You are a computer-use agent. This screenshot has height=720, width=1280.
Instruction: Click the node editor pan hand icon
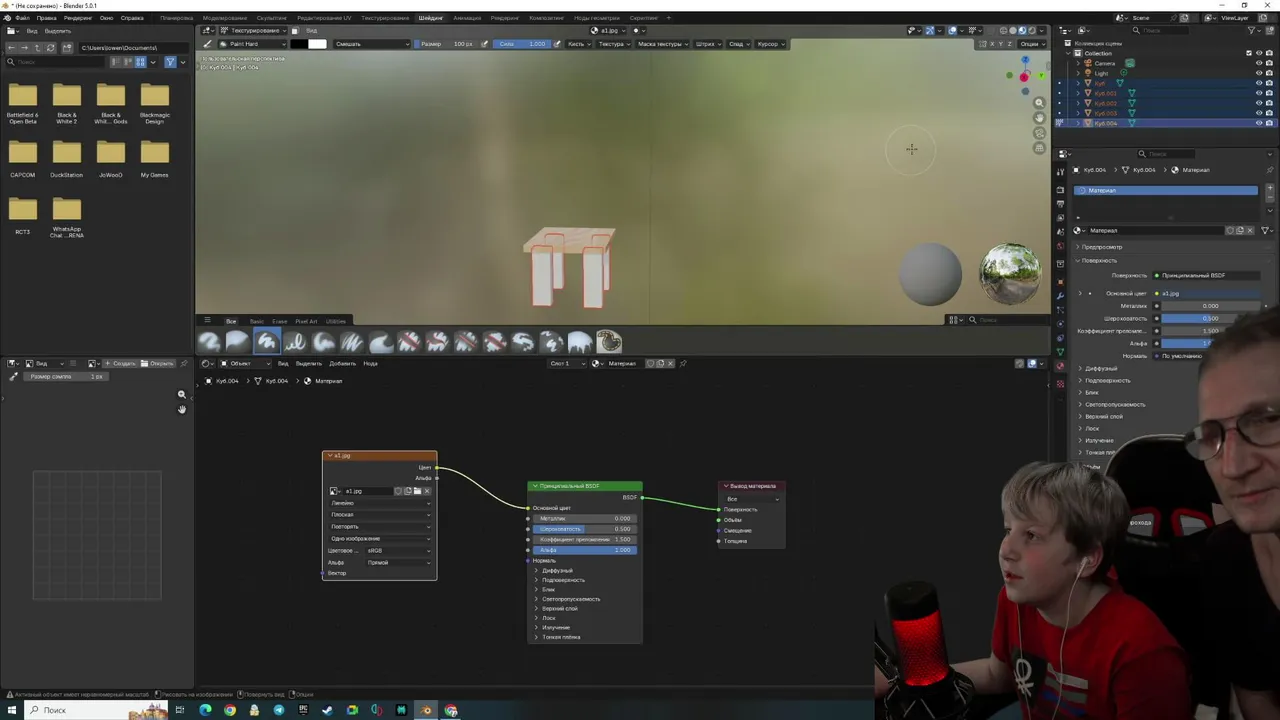click(x=181, y=409)
